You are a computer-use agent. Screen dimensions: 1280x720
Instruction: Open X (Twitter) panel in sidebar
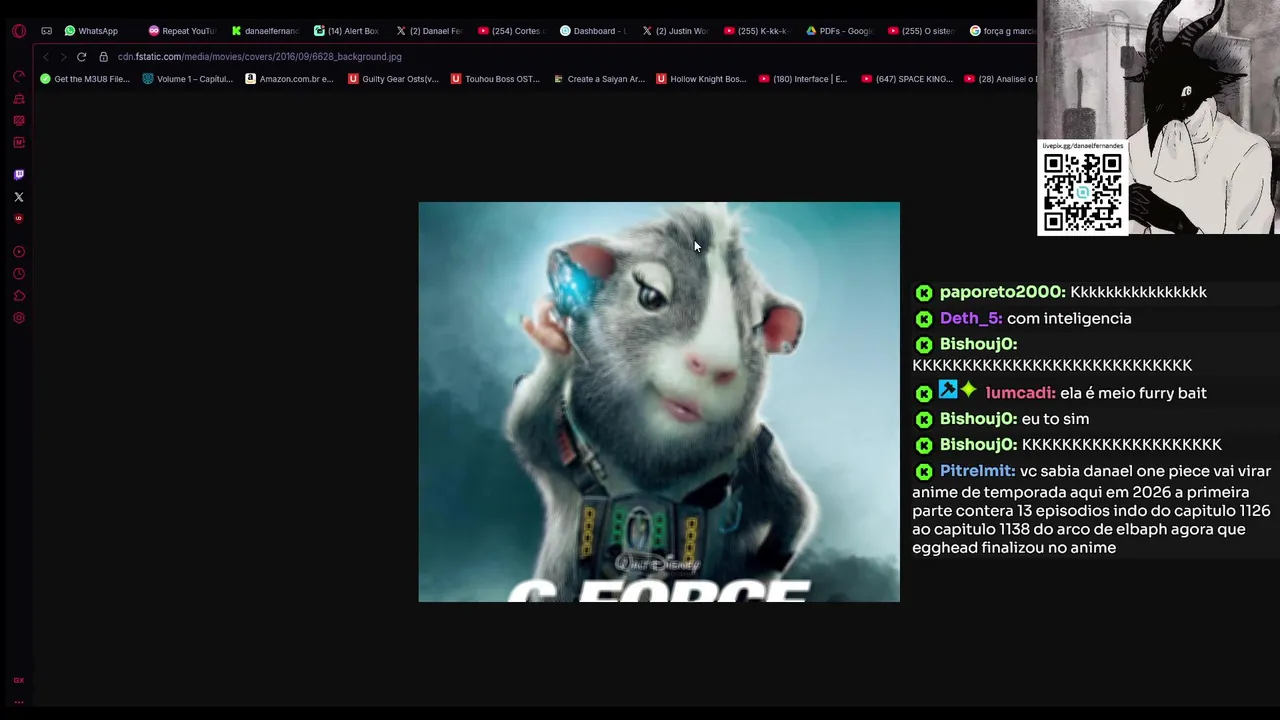[18, 197]
